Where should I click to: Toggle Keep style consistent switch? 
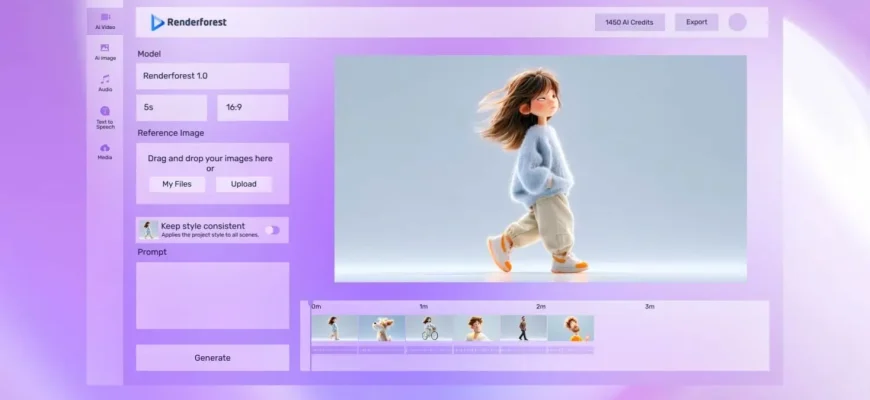pos(272,230)
